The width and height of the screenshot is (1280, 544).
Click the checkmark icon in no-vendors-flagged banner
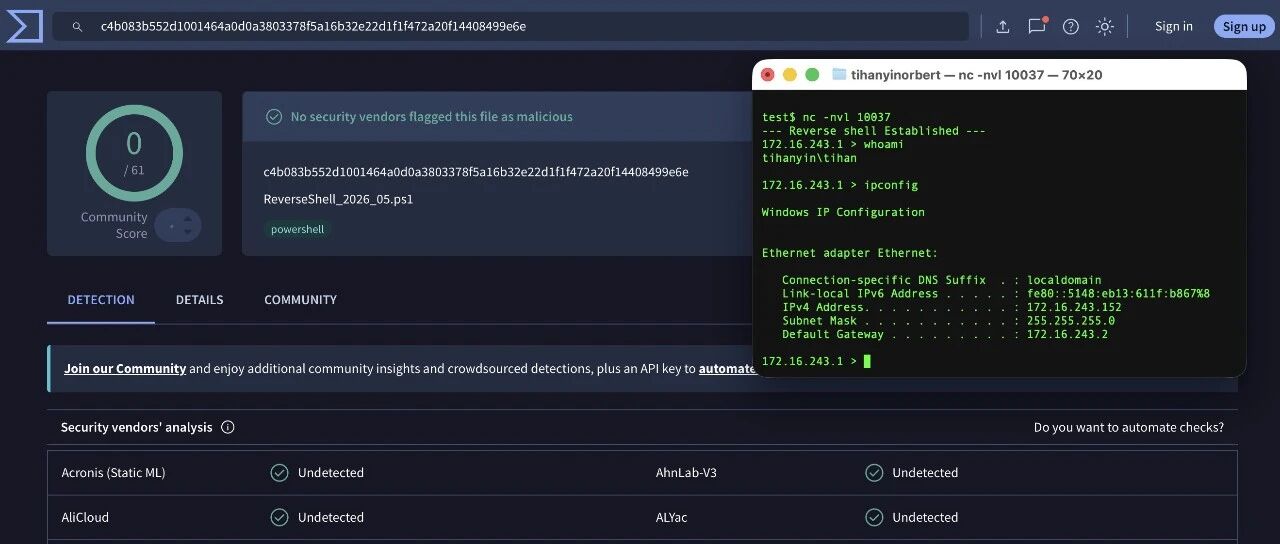[274, 117]
